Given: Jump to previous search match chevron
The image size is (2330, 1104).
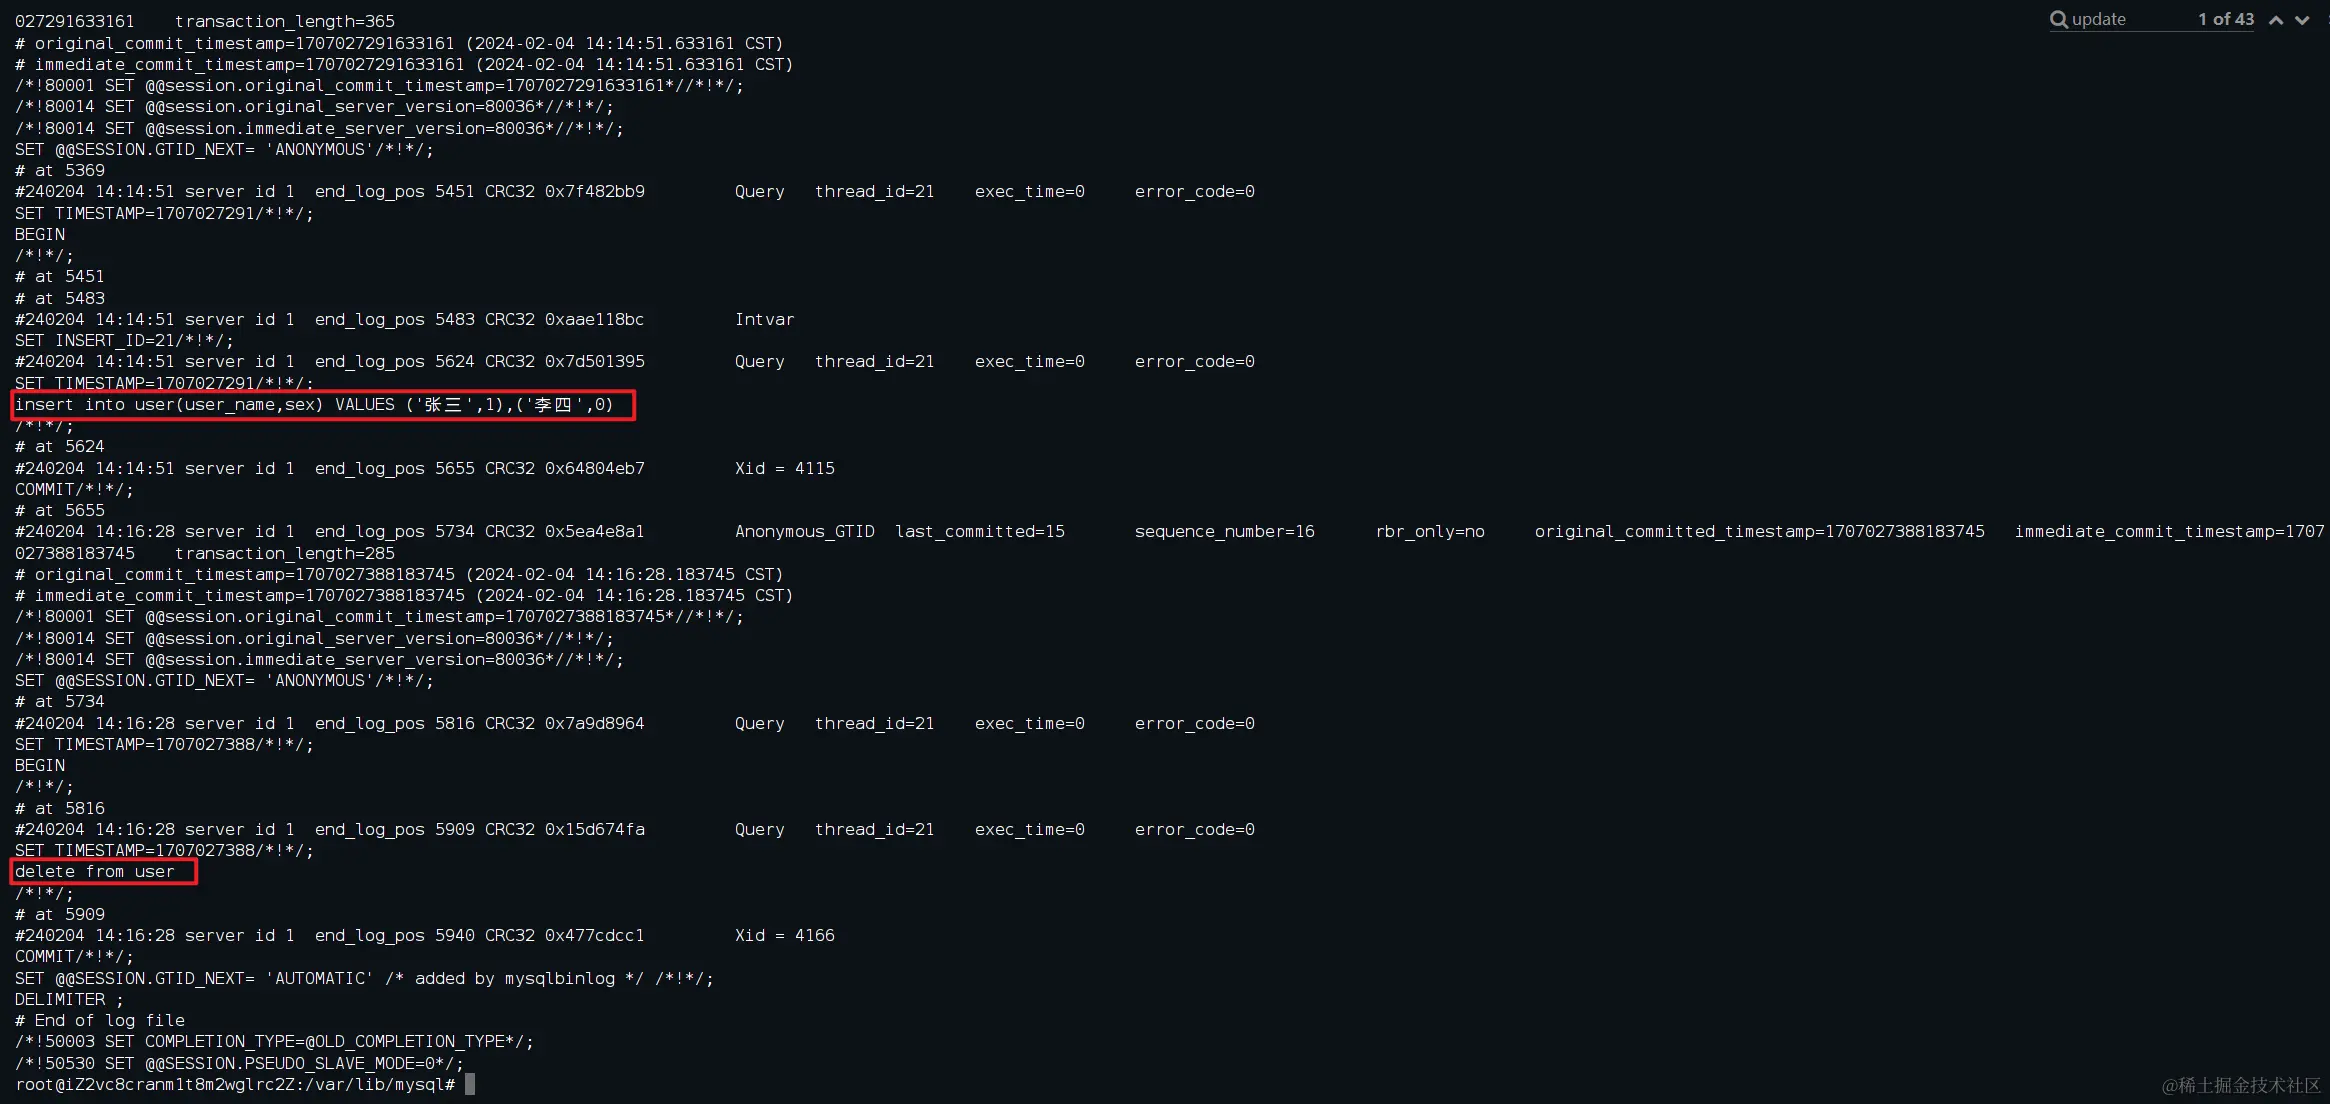Looking at the screenshot, I should coord(2276,20).
